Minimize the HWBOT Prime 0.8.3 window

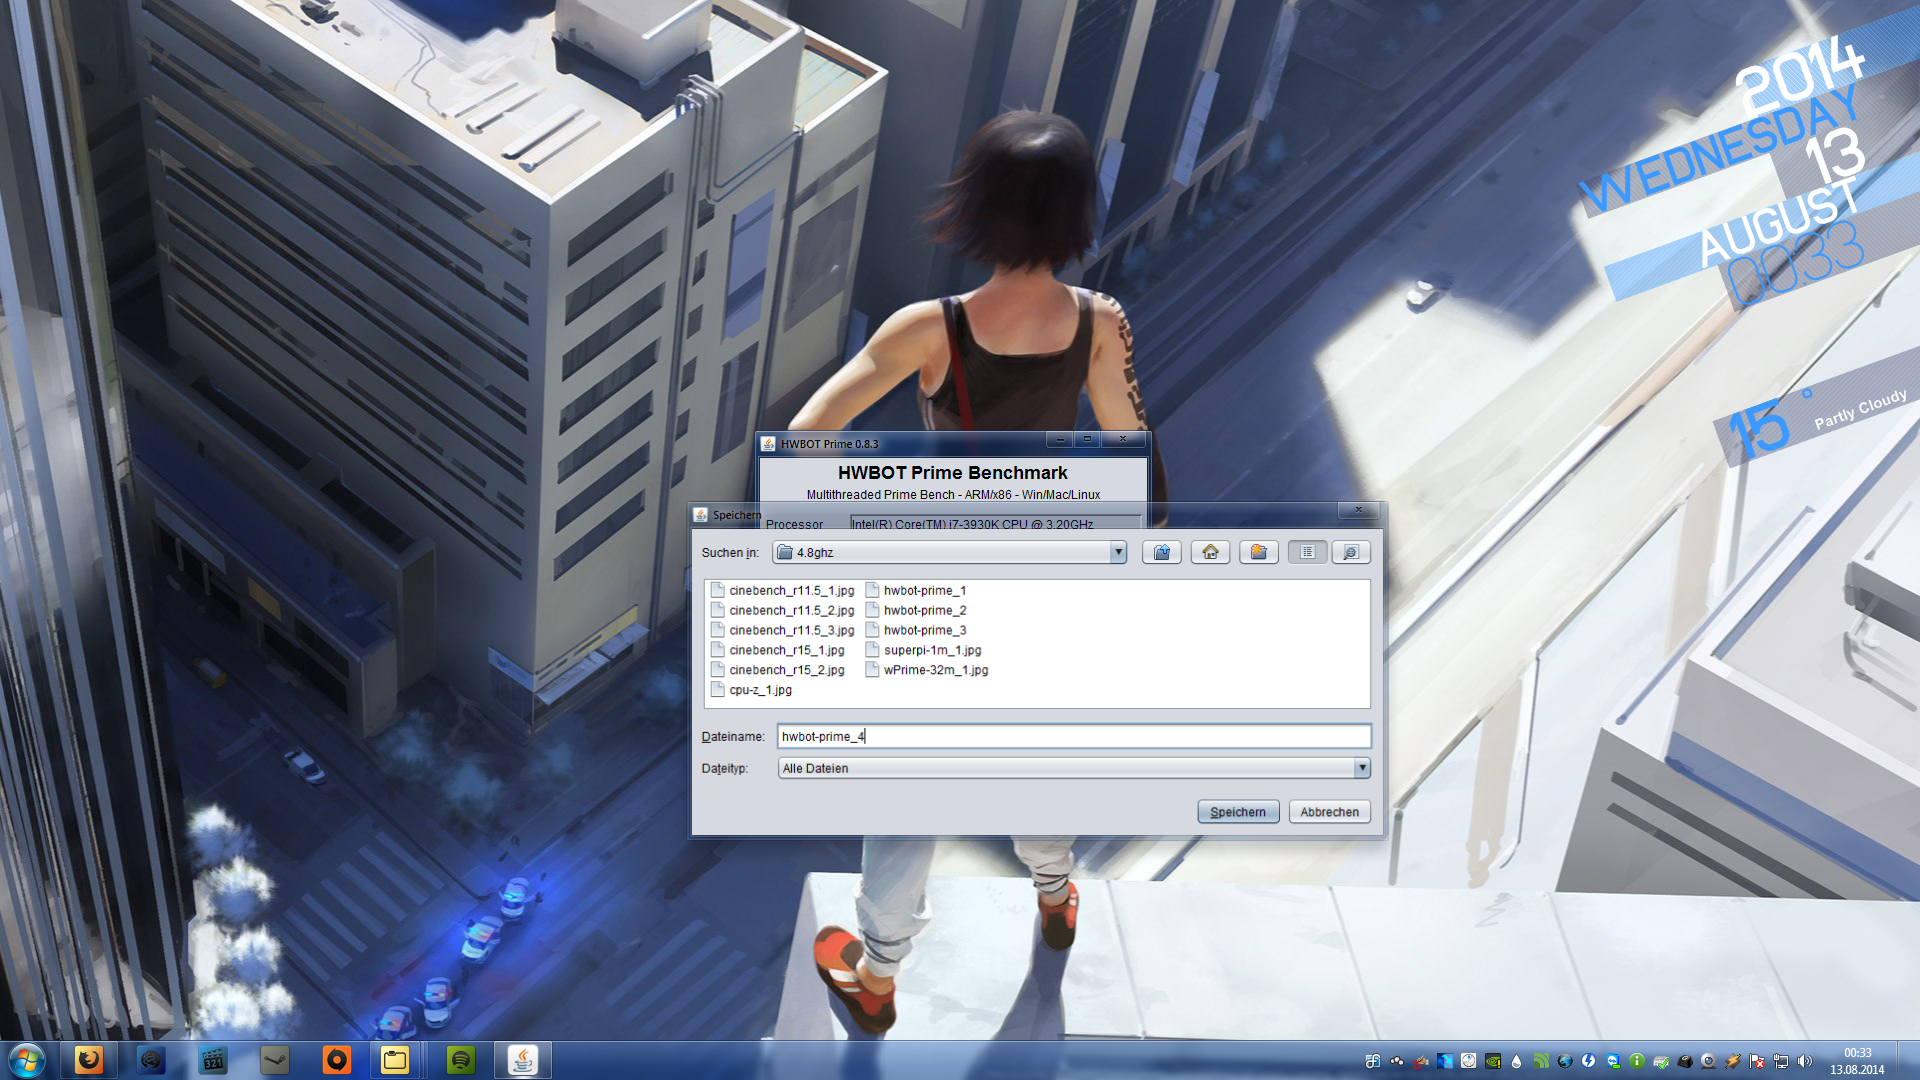(1060, 439)
